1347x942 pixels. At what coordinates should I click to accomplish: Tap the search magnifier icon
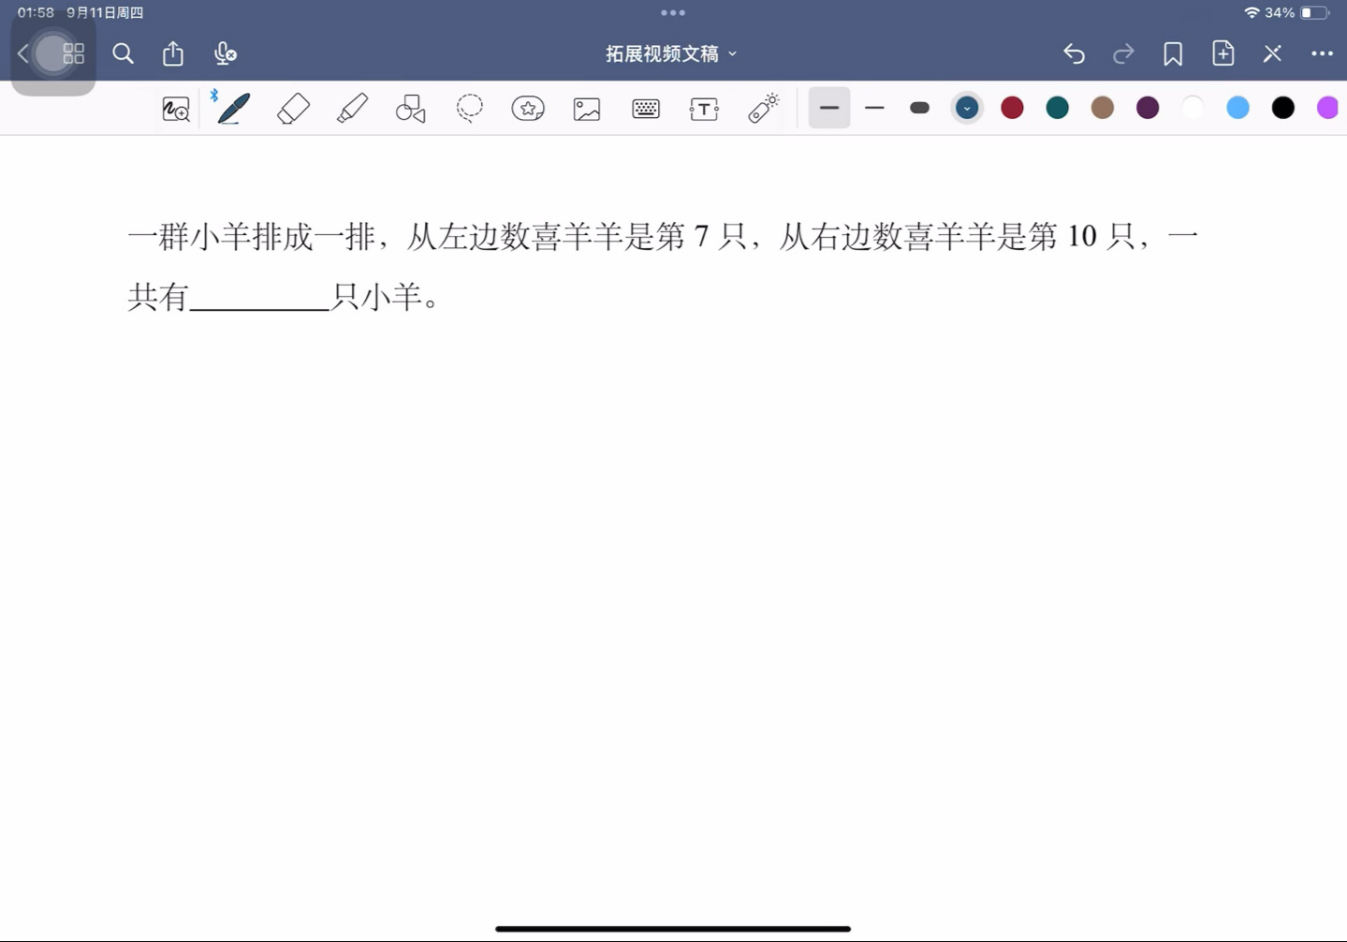click(x=123, y=54)
